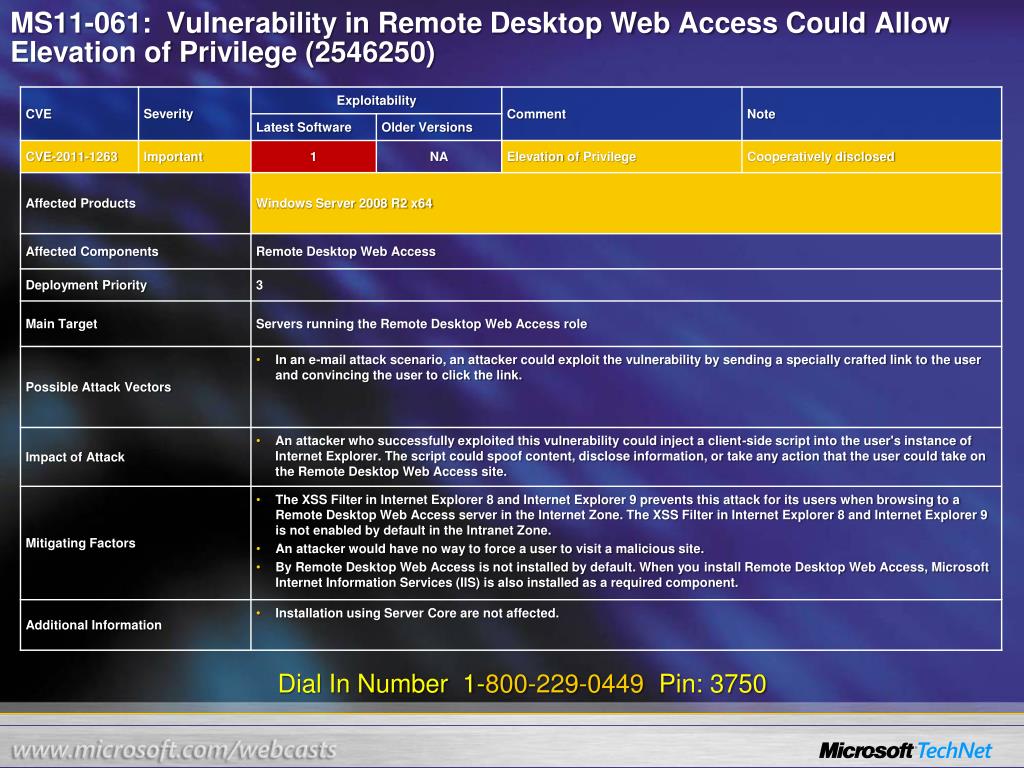Click the deployment priority value 3
The width and height of the screenshot is (1024, 768).
259,285
